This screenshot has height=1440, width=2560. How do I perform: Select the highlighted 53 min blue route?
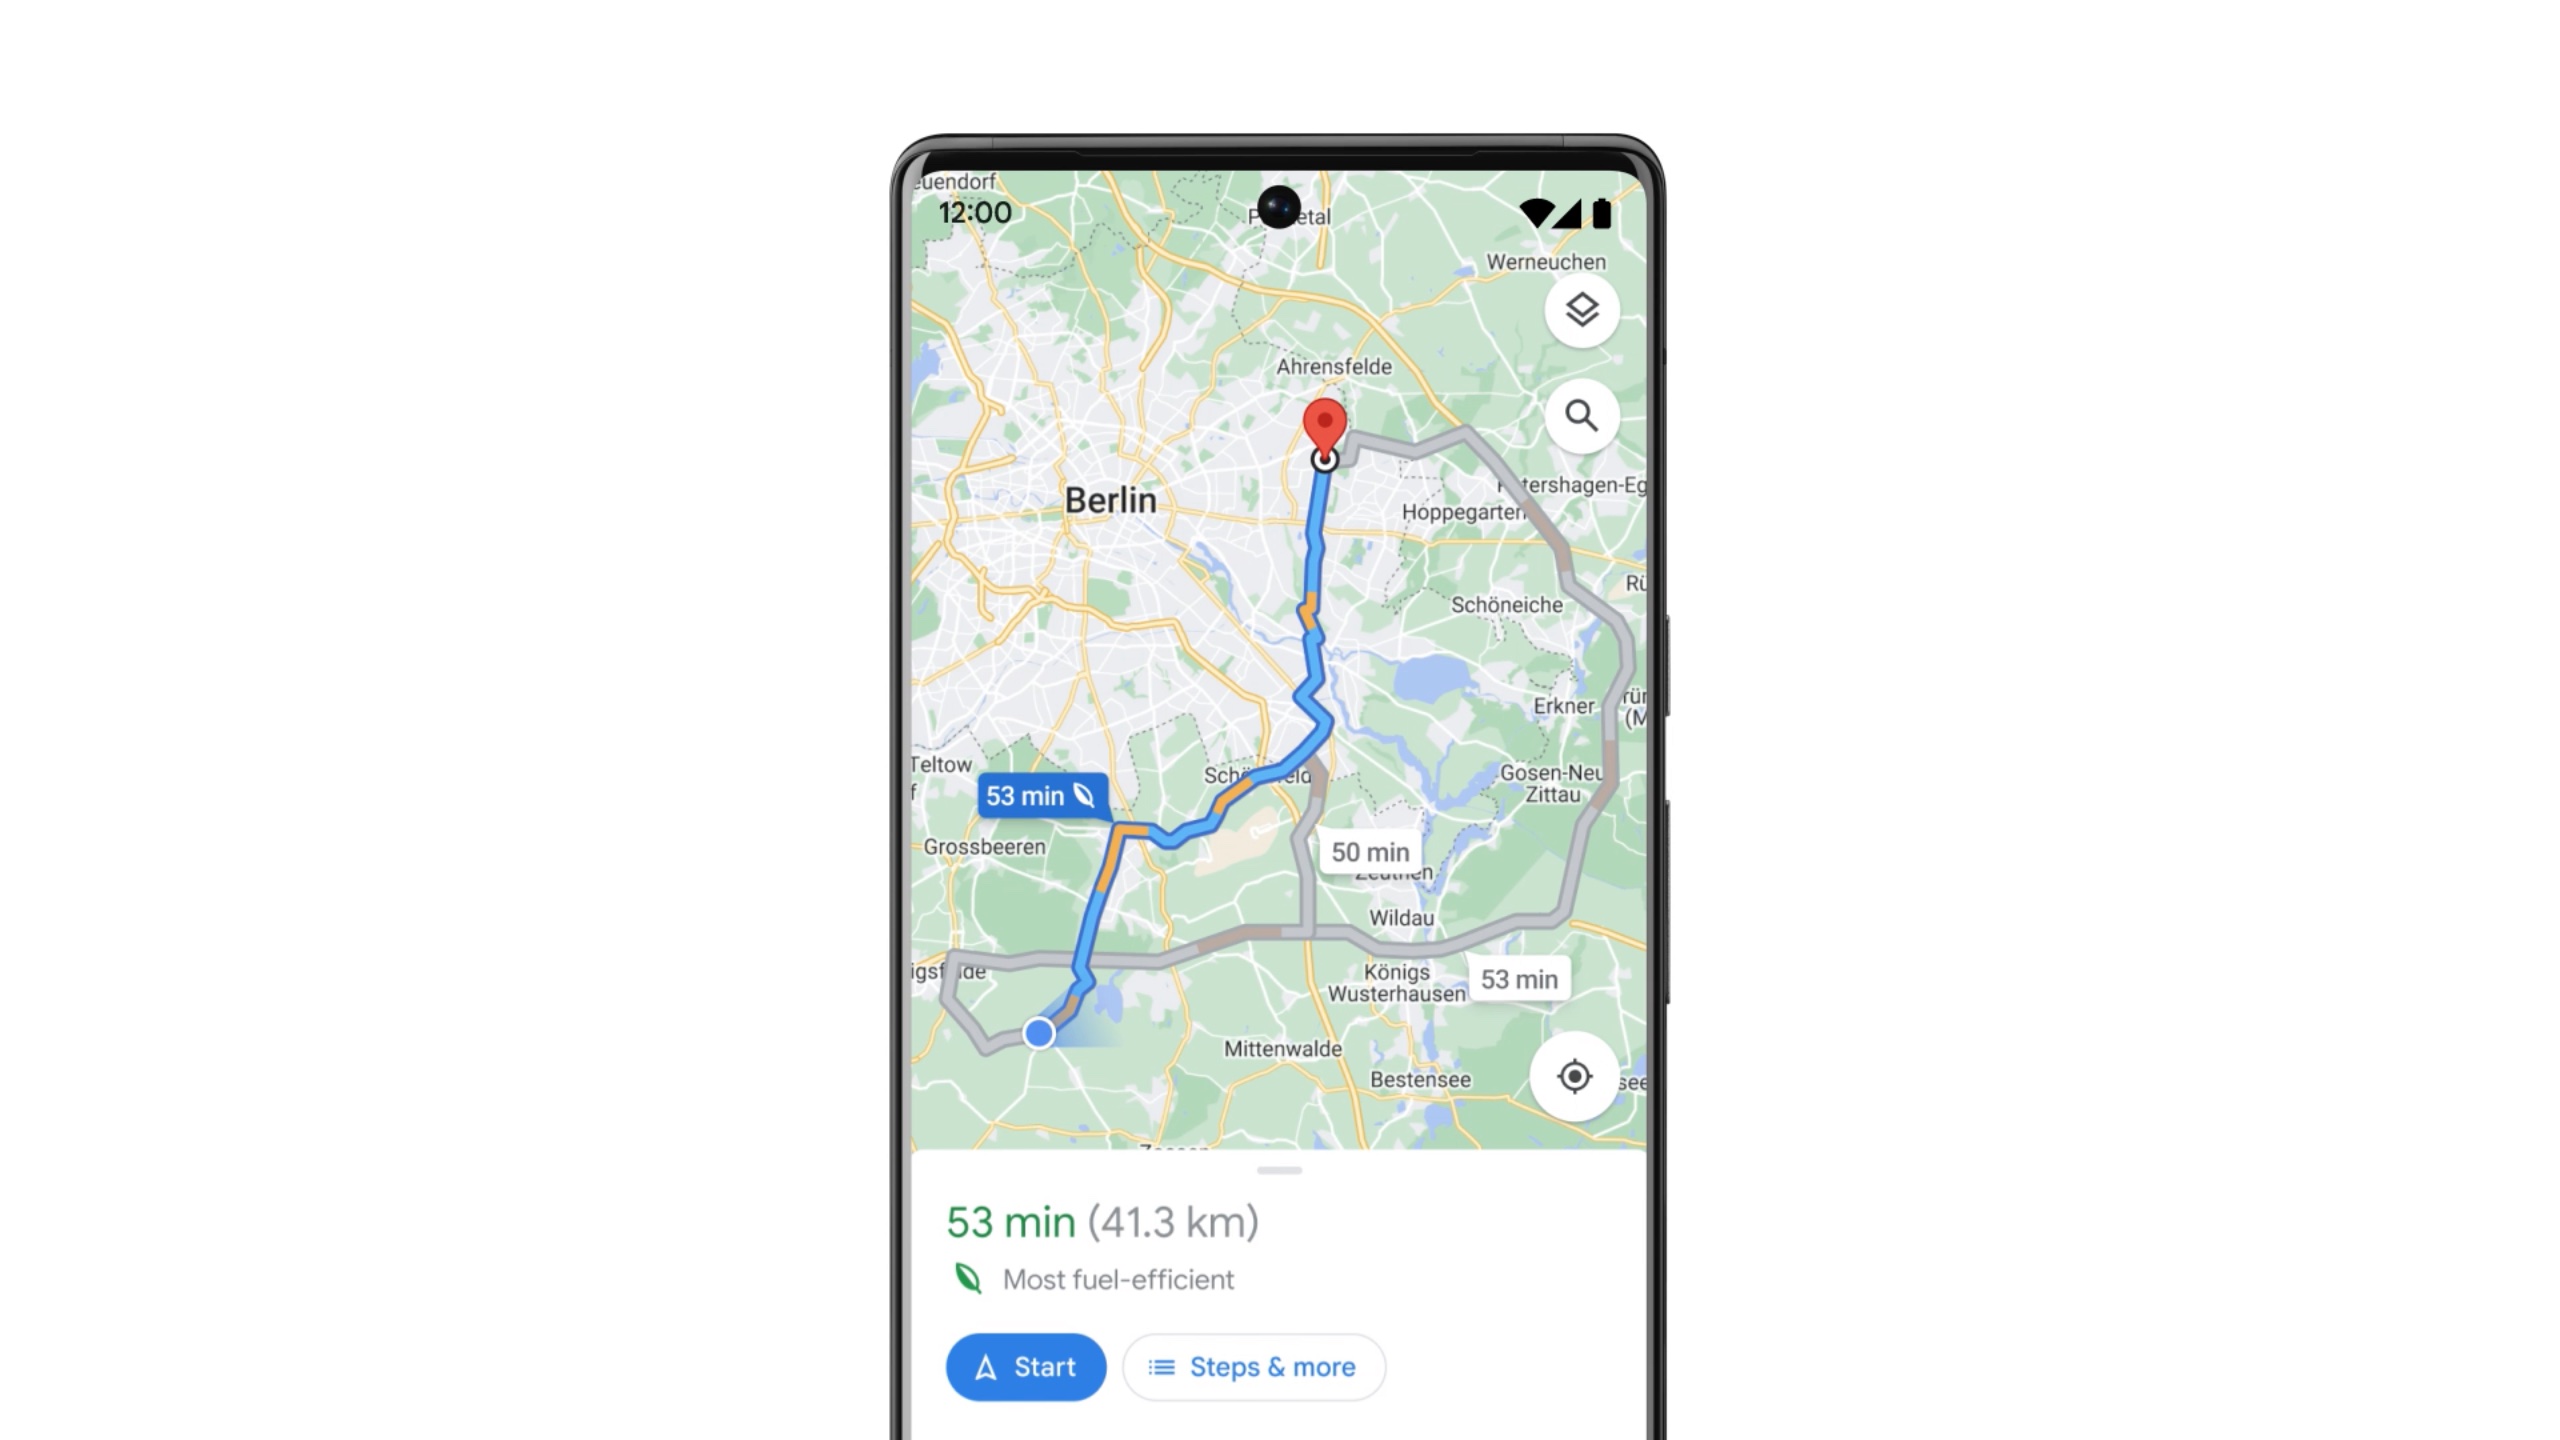point(1039,795)
